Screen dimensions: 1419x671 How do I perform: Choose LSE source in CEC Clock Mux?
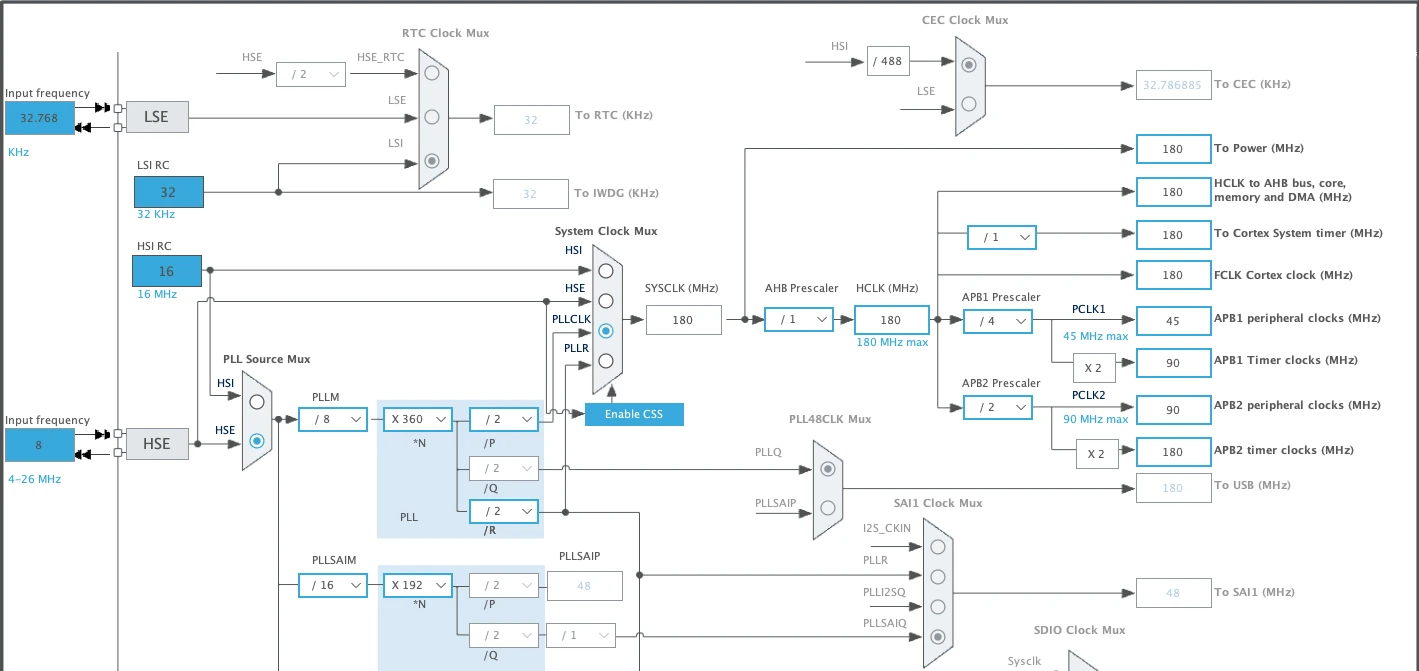(968, 103)
